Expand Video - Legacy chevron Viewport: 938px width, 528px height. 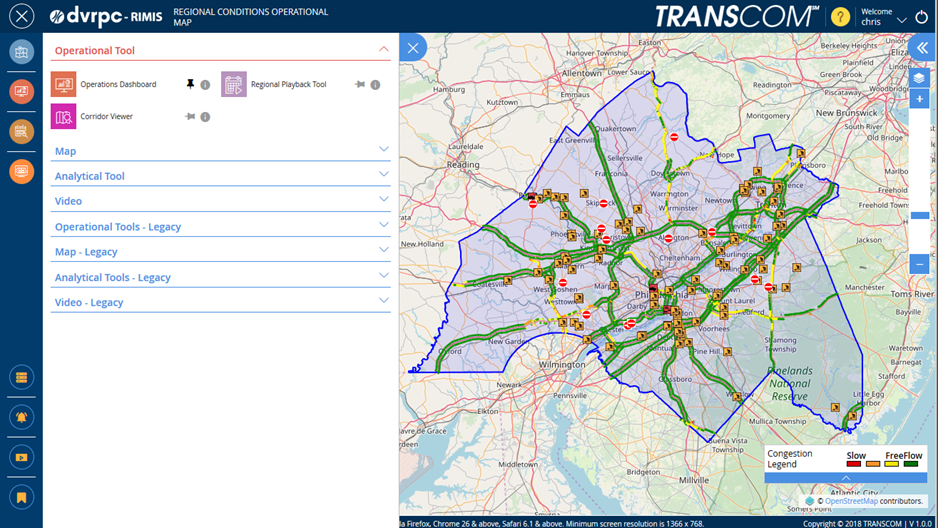(x=384, y=301)
